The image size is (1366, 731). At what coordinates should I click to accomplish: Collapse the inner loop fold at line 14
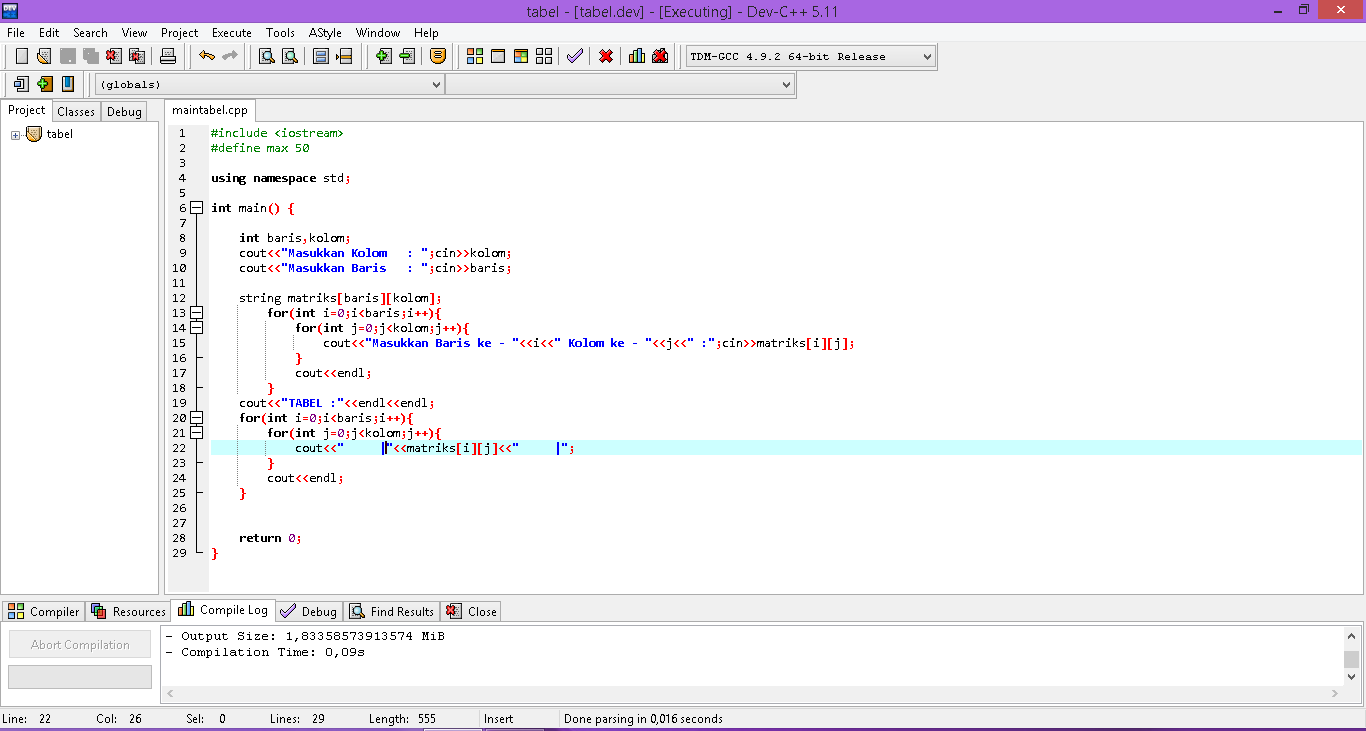pos(197,328)
